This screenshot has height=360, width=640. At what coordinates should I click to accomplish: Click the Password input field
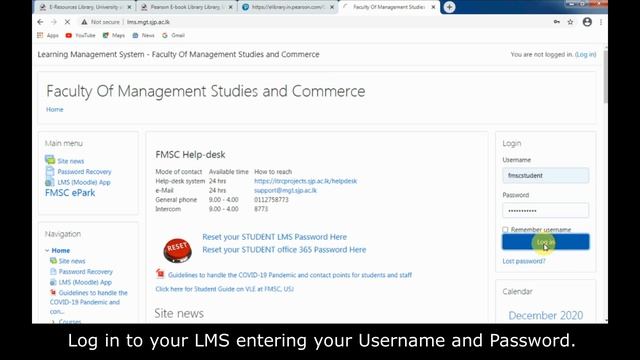point(546,211)
